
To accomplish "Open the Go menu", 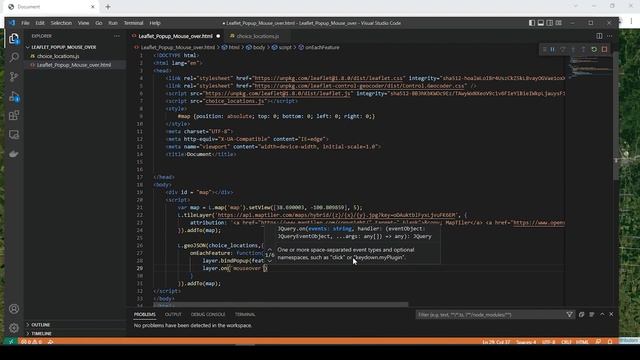I will click(99, 23).
